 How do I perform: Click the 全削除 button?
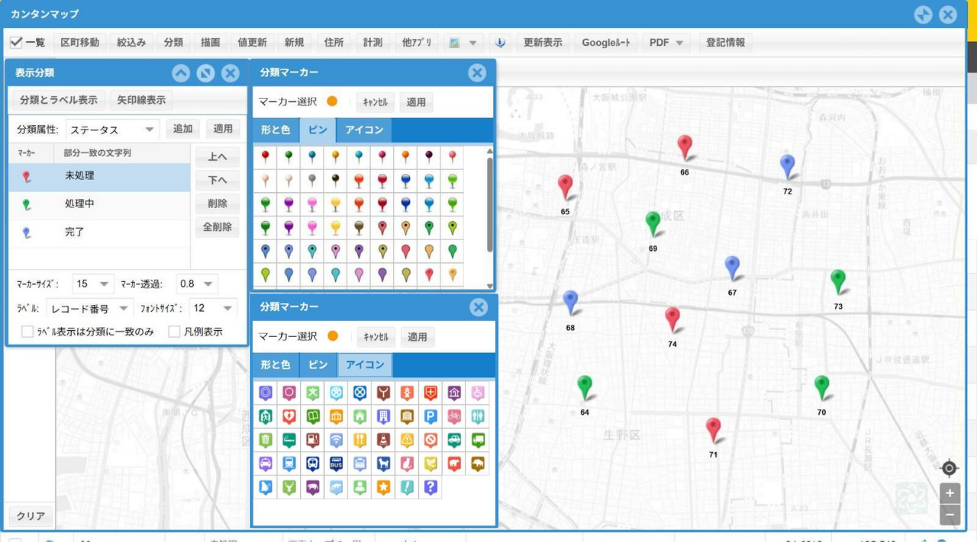tap(217, 227)
